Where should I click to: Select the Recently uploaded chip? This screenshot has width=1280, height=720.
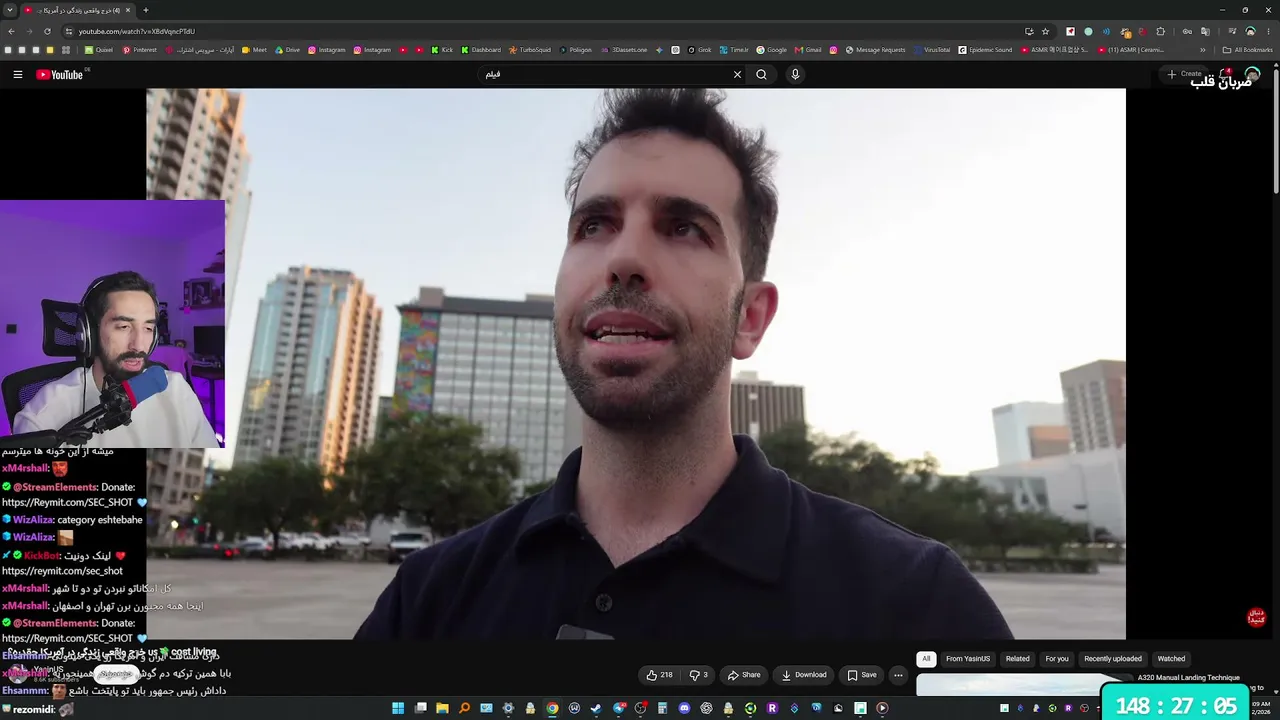(1113, 659)
